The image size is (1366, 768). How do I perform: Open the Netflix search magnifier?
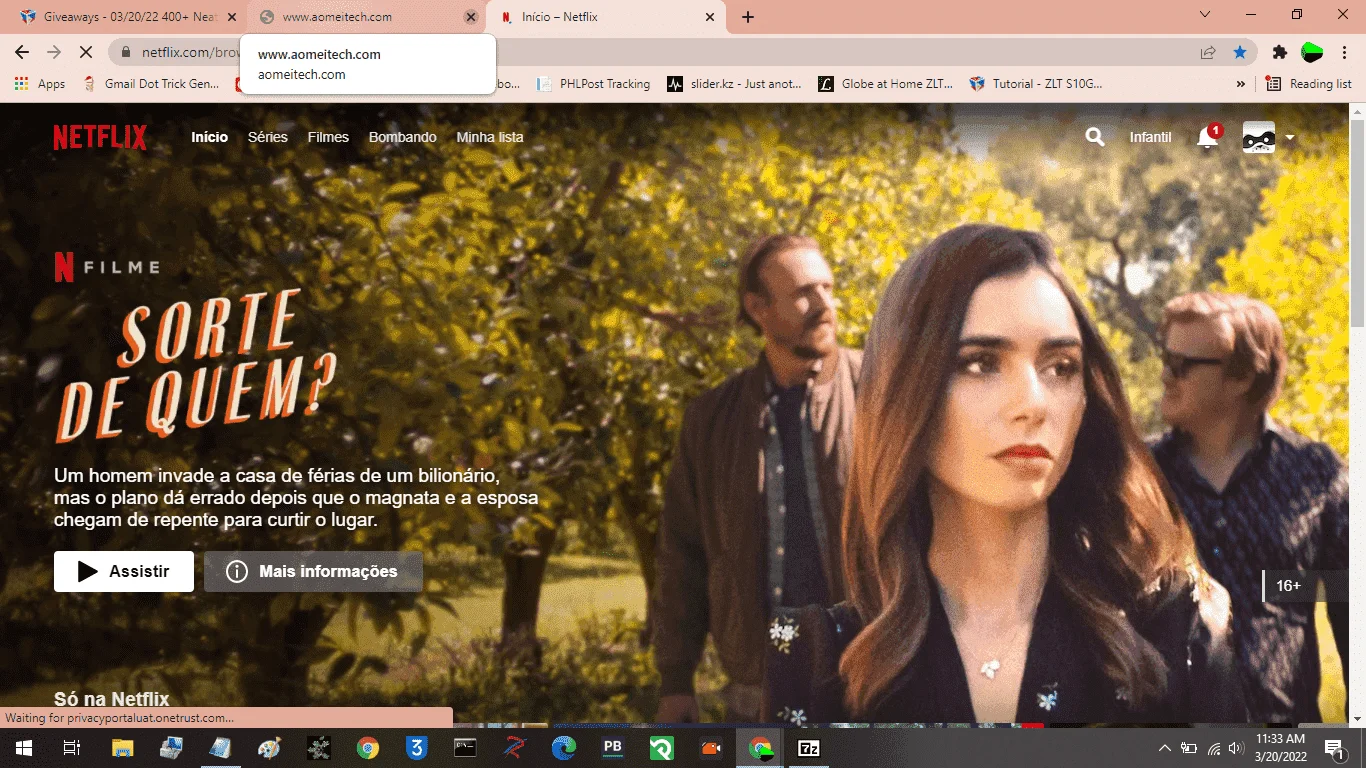coord(1095,137)
